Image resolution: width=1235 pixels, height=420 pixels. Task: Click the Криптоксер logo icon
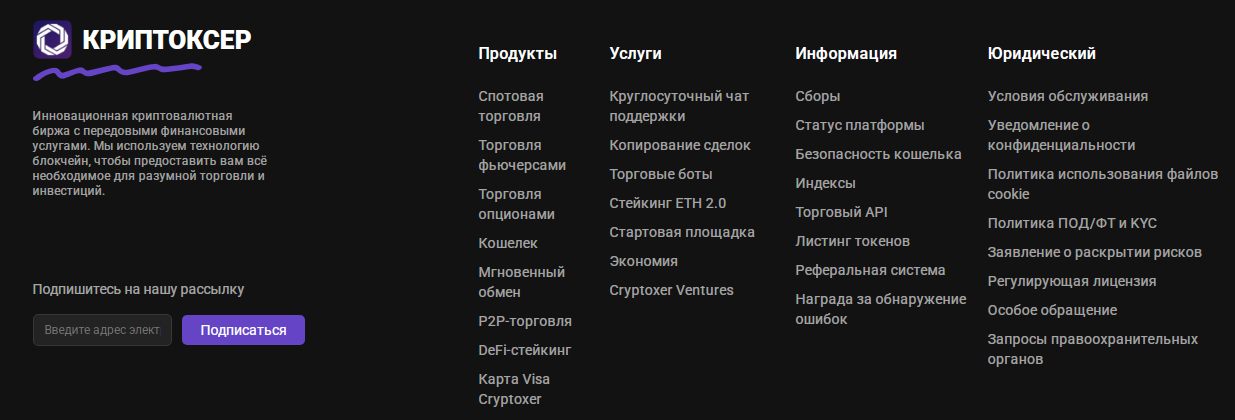(x=52, y=40)
